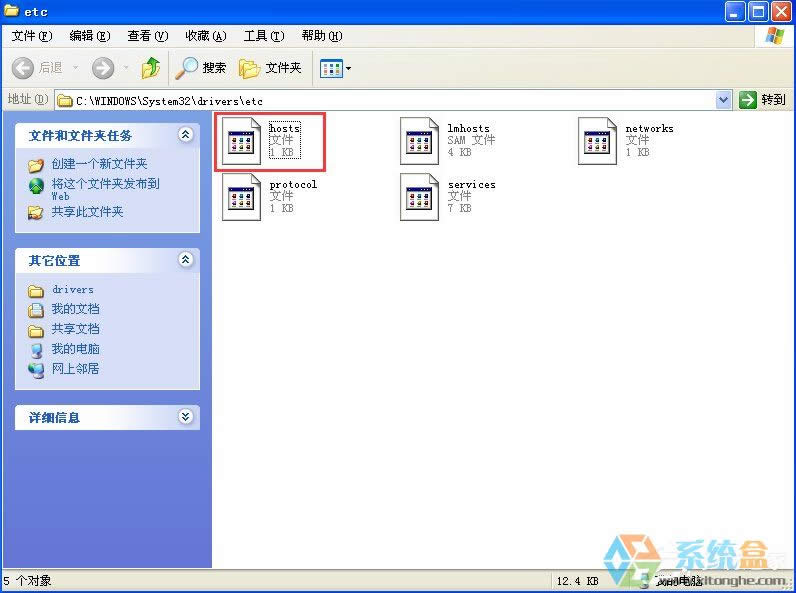
Task: Open 共享文档 link
Action: 75,329
